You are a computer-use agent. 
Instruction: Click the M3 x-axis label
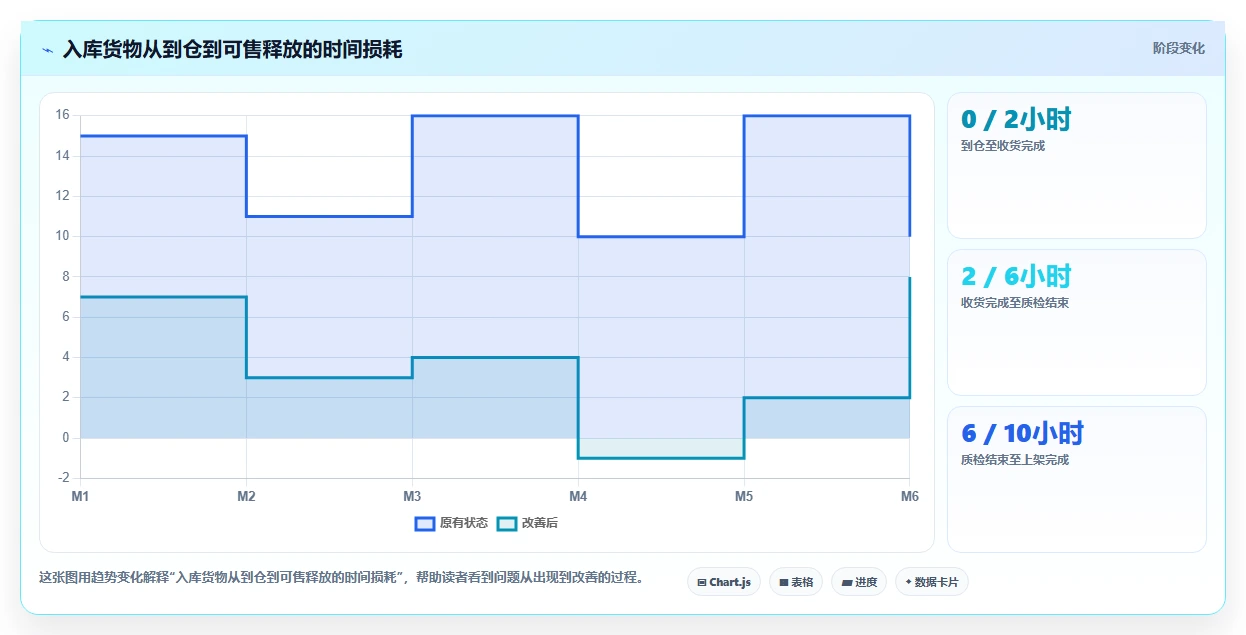tap(412, 496)
